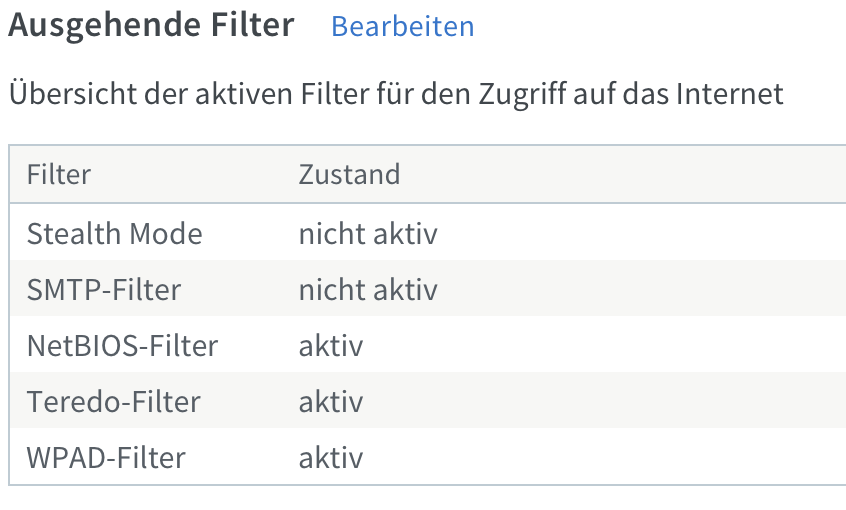Click the word Internet in description
The image size is (846, 510).
tap(729, 94)
